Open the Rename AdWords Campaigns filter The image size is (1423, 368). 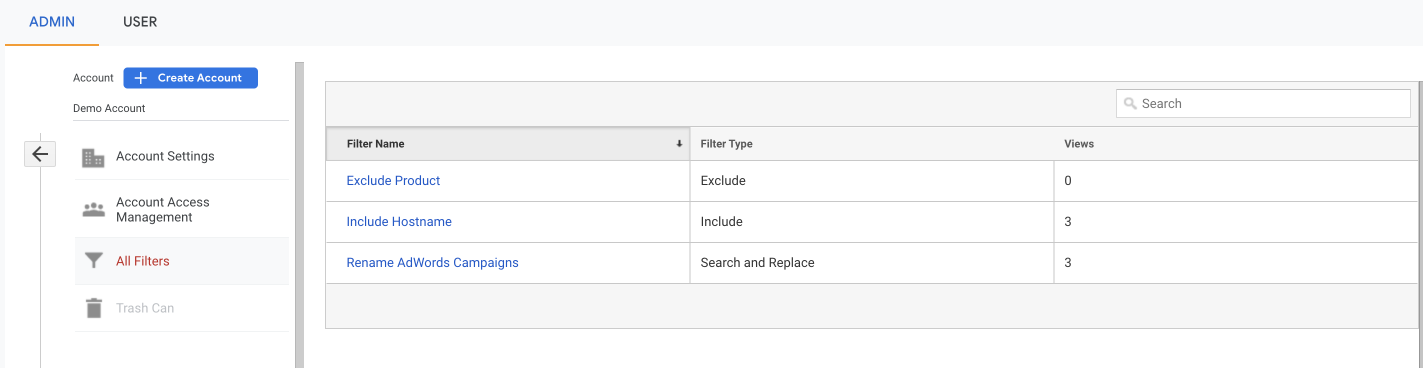point(432,263)
